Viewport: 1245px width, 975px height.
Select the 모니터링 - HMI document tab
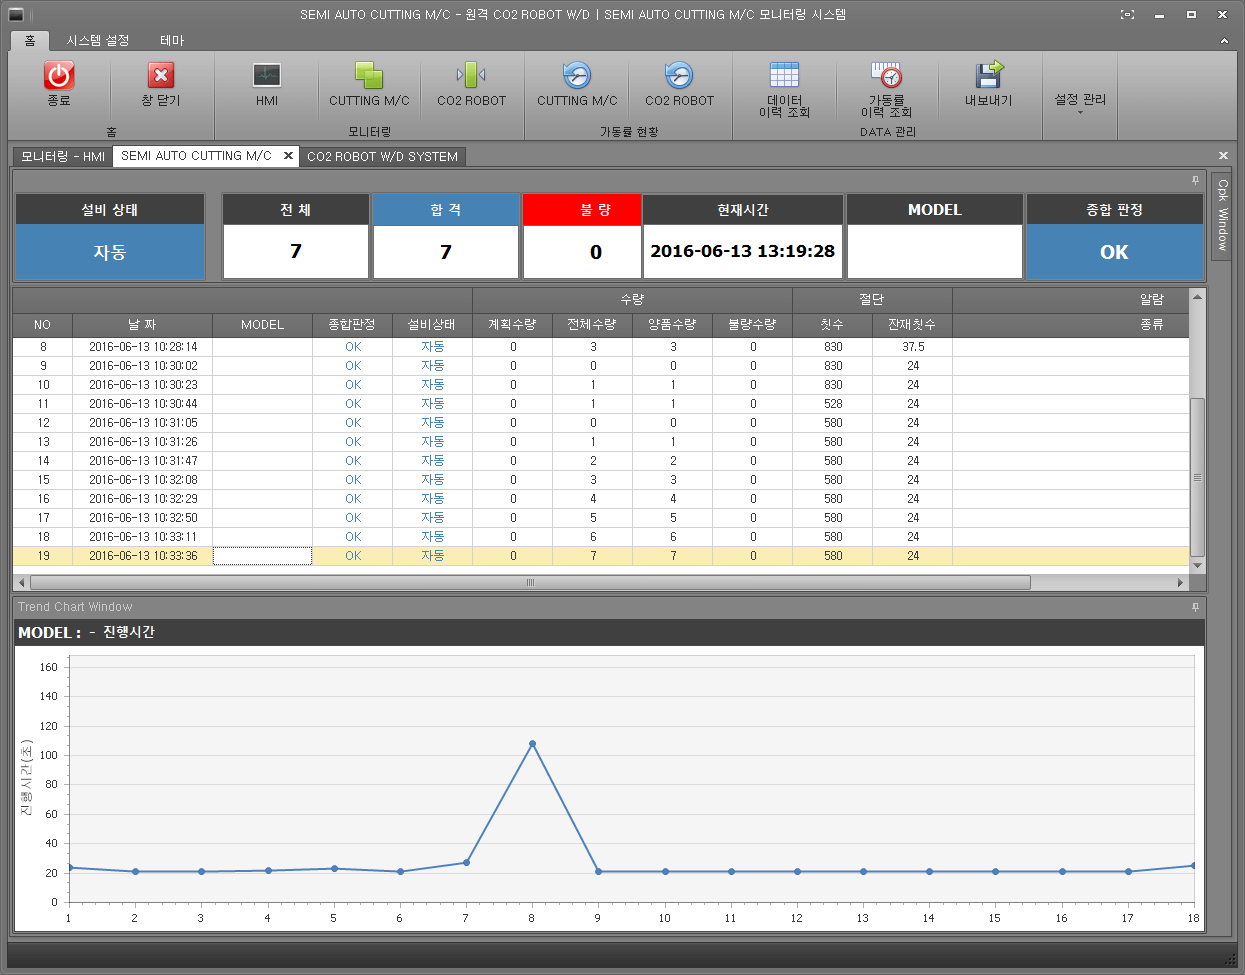pyautogui.click(x=63, y=157)
